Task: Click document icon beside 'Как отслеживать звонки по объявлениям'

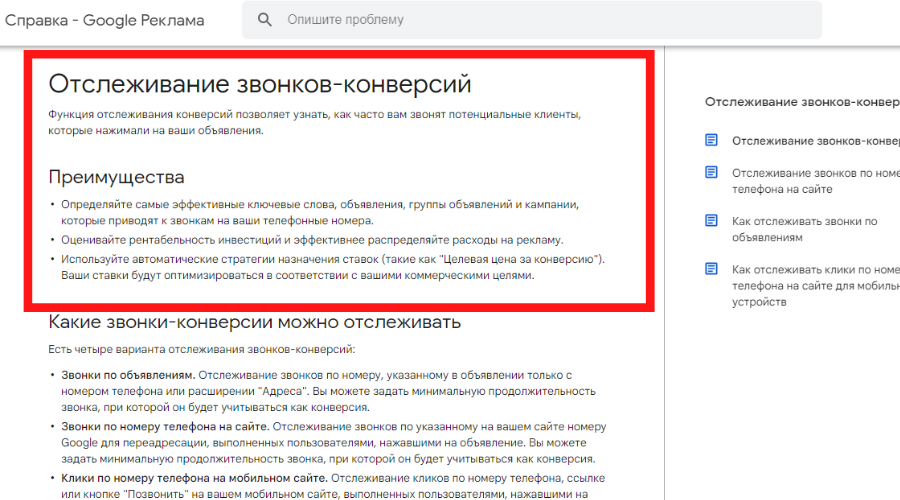Action: point(711,220)
